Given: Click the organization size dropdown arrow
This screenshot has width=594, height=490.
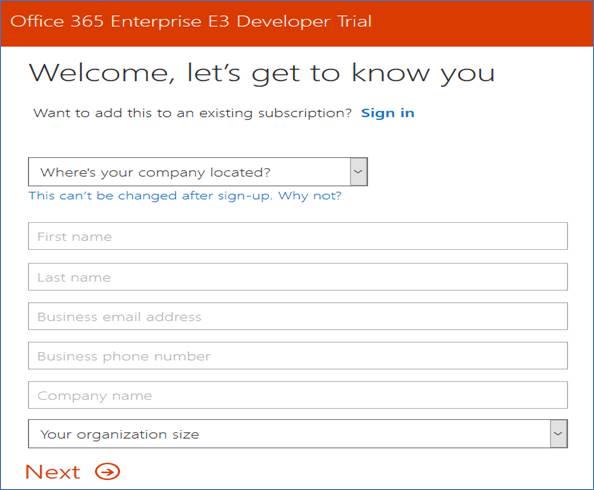Looking at the screenshot, I should [558, 434].
